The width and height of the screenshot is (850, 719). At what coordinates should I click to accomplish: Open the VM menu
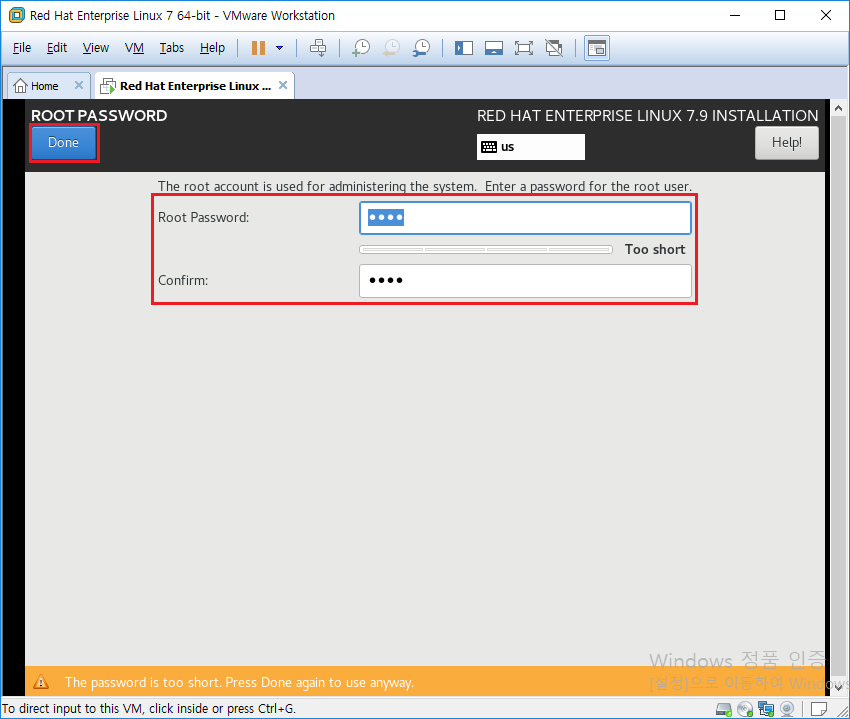[x=134, y=48]
